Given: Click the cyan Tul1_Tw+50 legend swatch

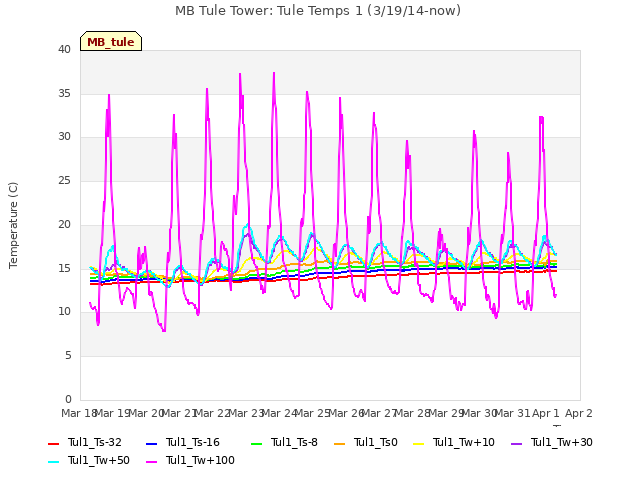Looking at the screenshot, I should [x=53, y=462].
